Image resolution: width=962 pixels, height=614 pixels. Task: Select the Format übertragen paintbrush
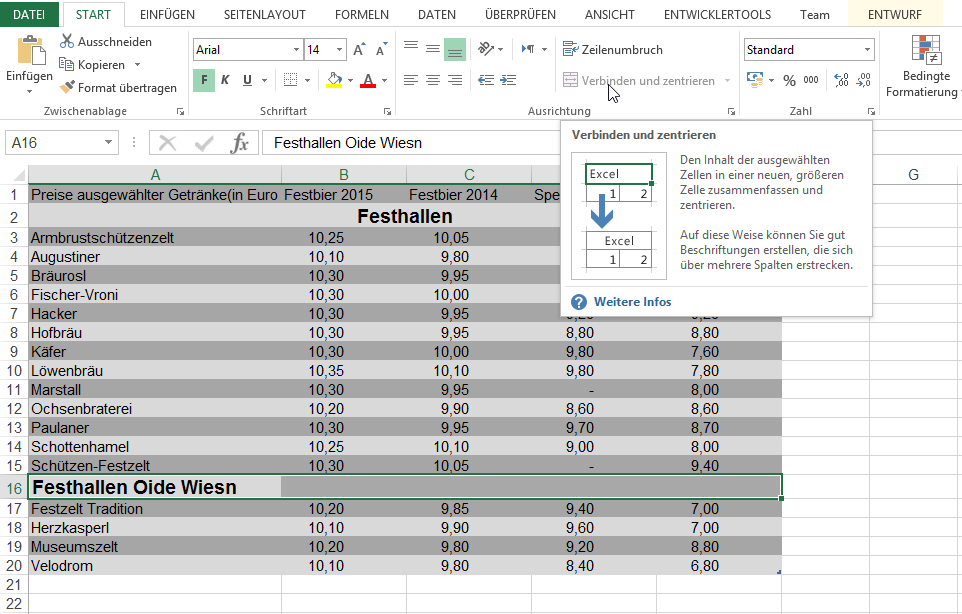click(118, 88)
